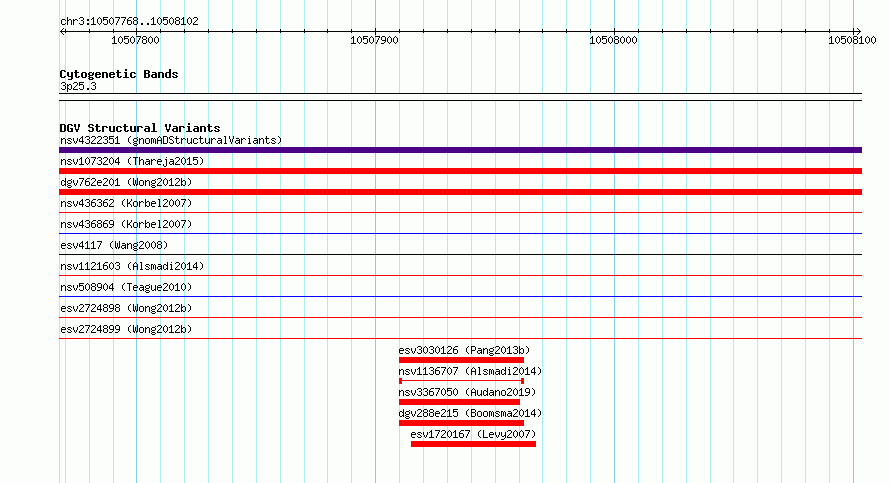Screen dimensions: 890x483
Task: Click ruler position 10508100
Action: 853,40
